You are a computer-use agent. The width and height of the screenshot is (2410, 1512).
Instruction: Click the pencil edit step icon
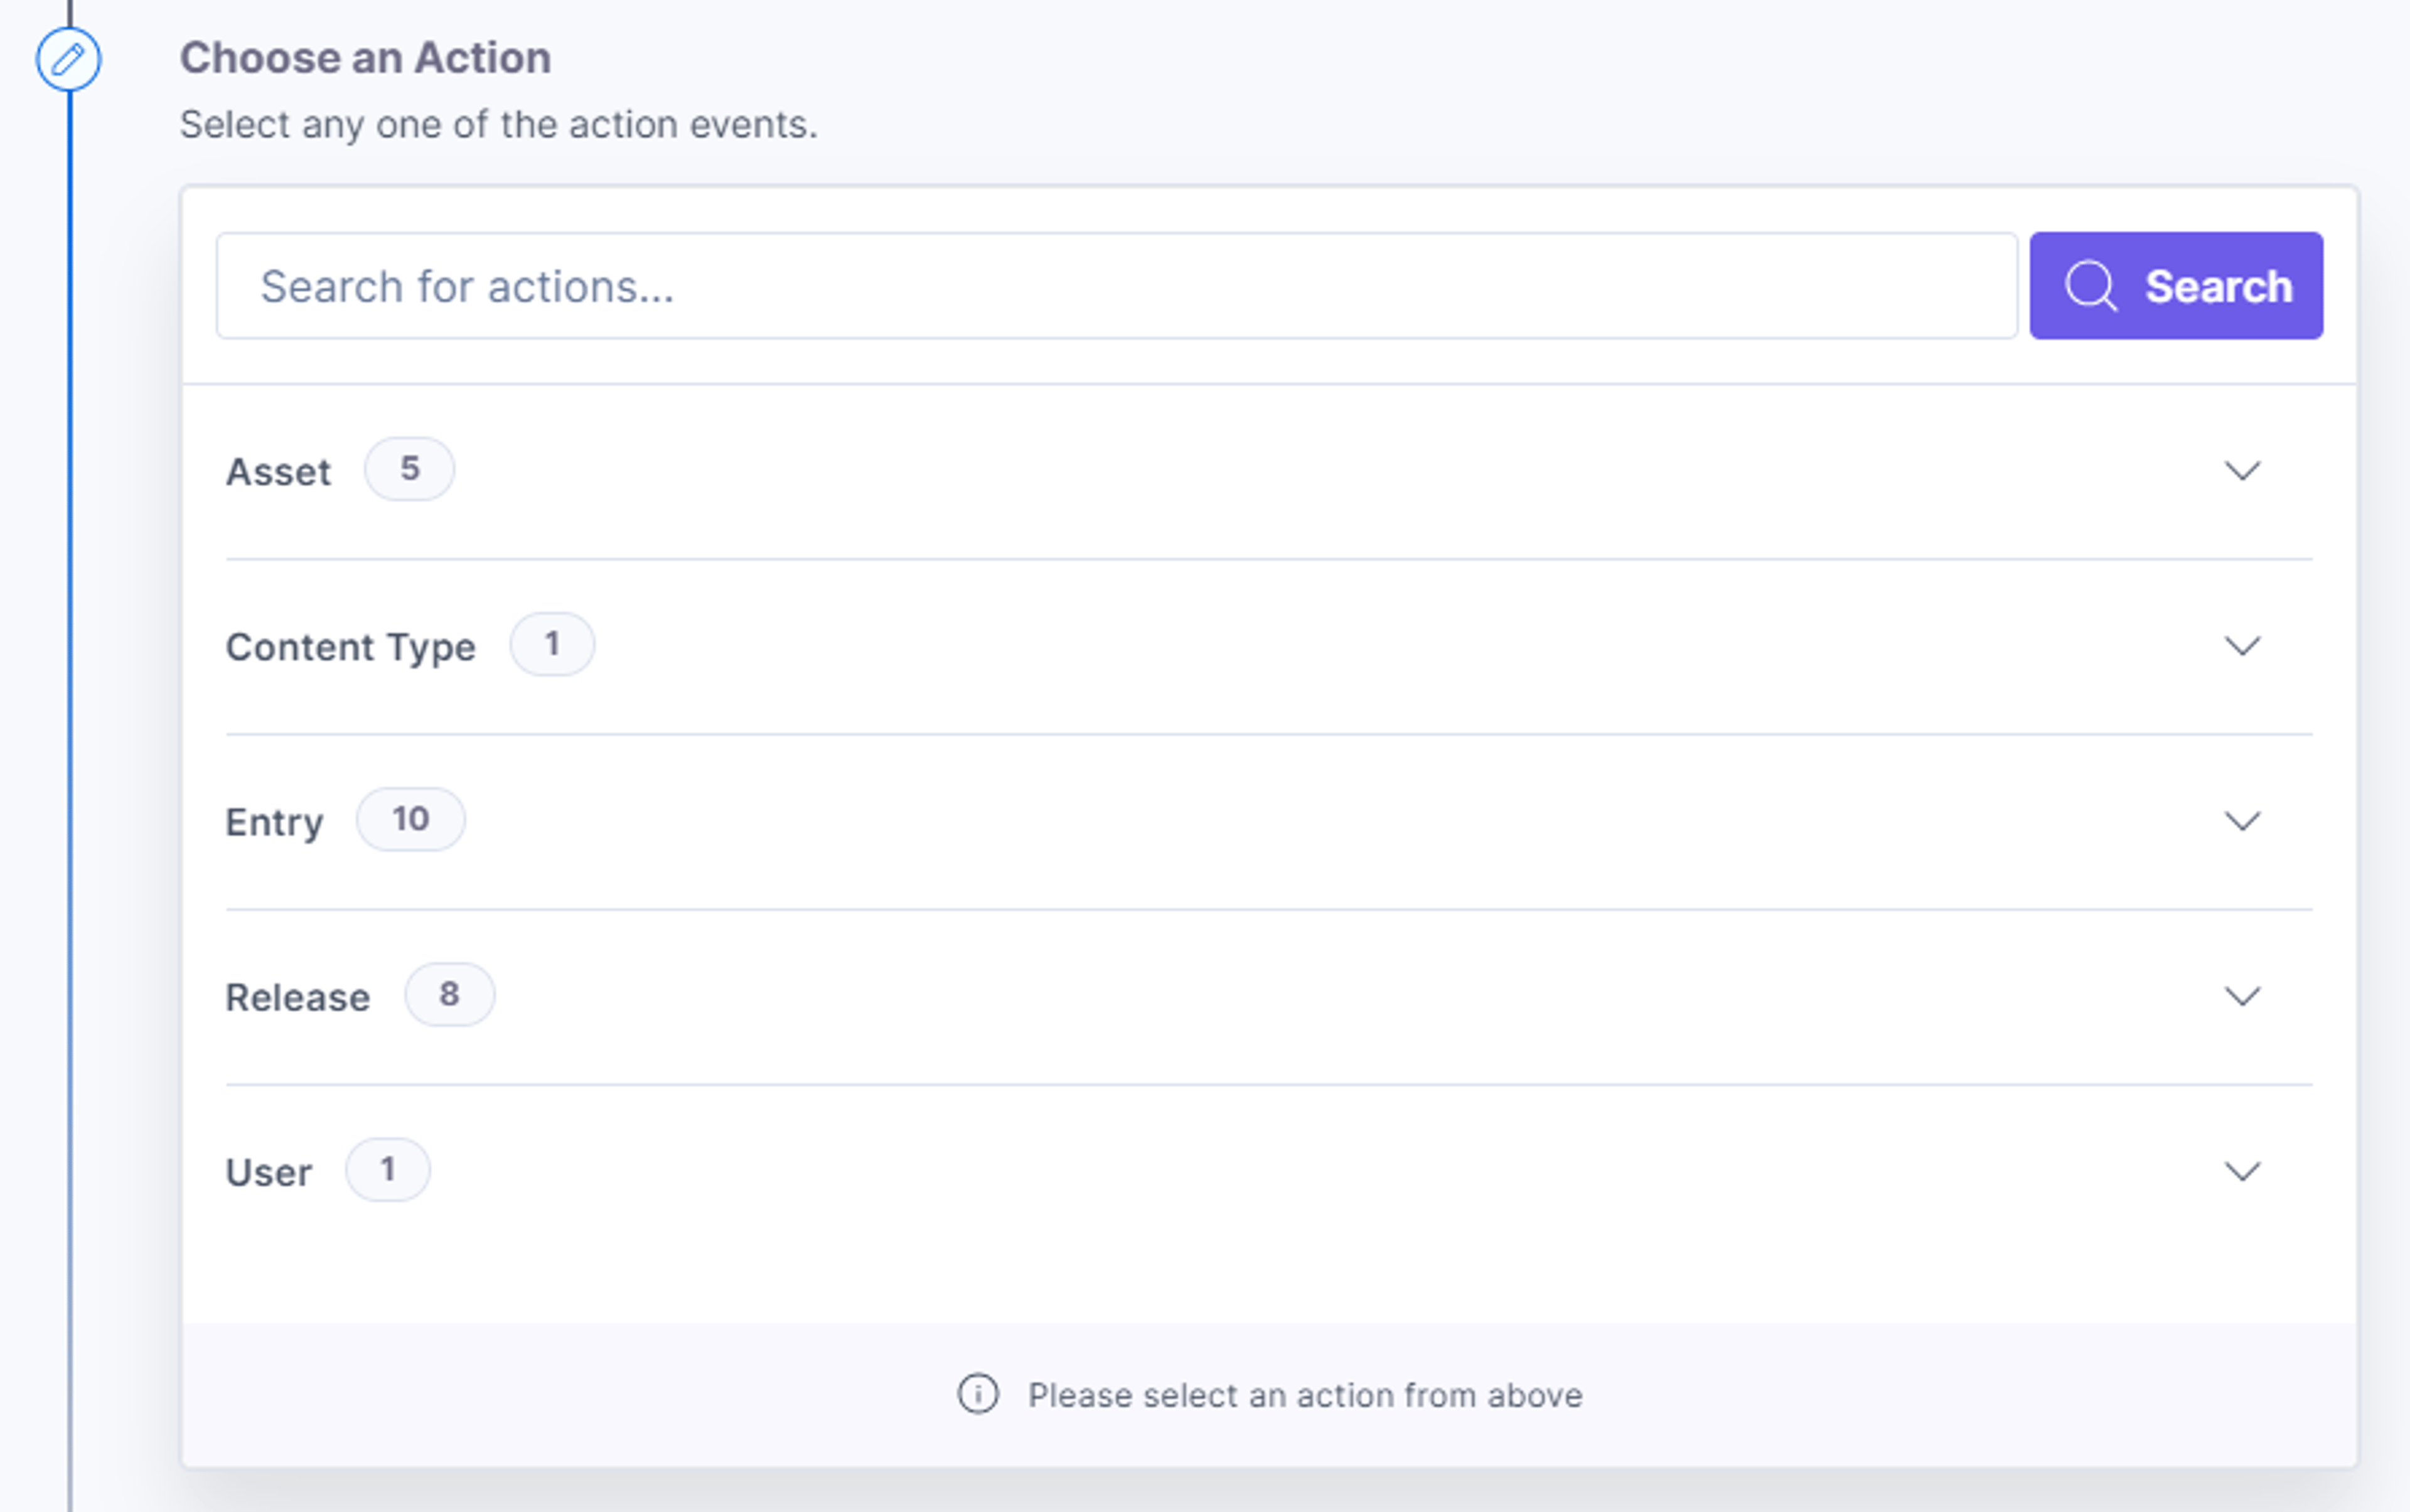pos(68,60)
